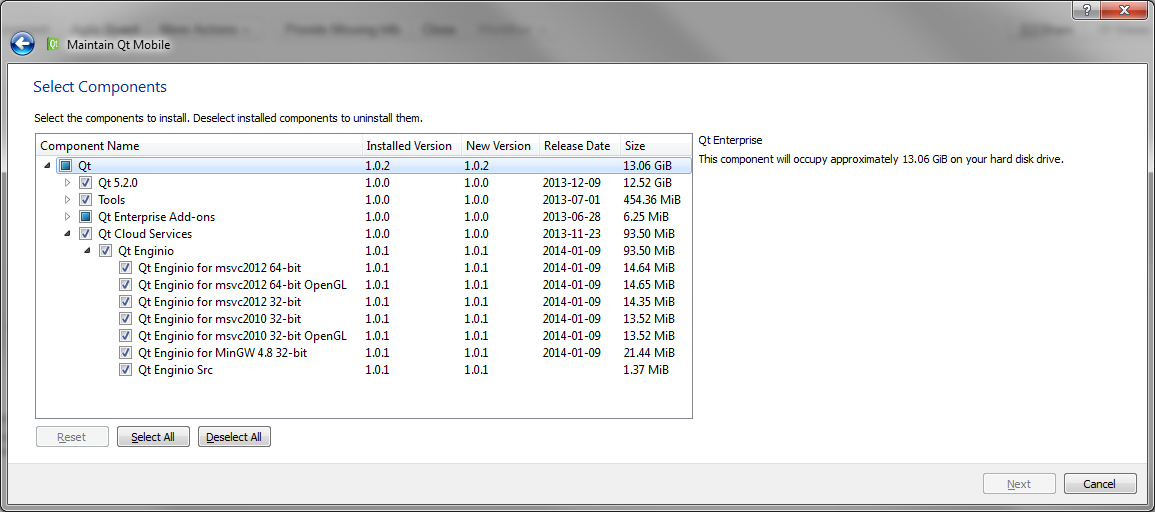This screenshot has width=1155, height=512.
Task: Uncheck the Tools component checkbox
Action: [85, 200]
